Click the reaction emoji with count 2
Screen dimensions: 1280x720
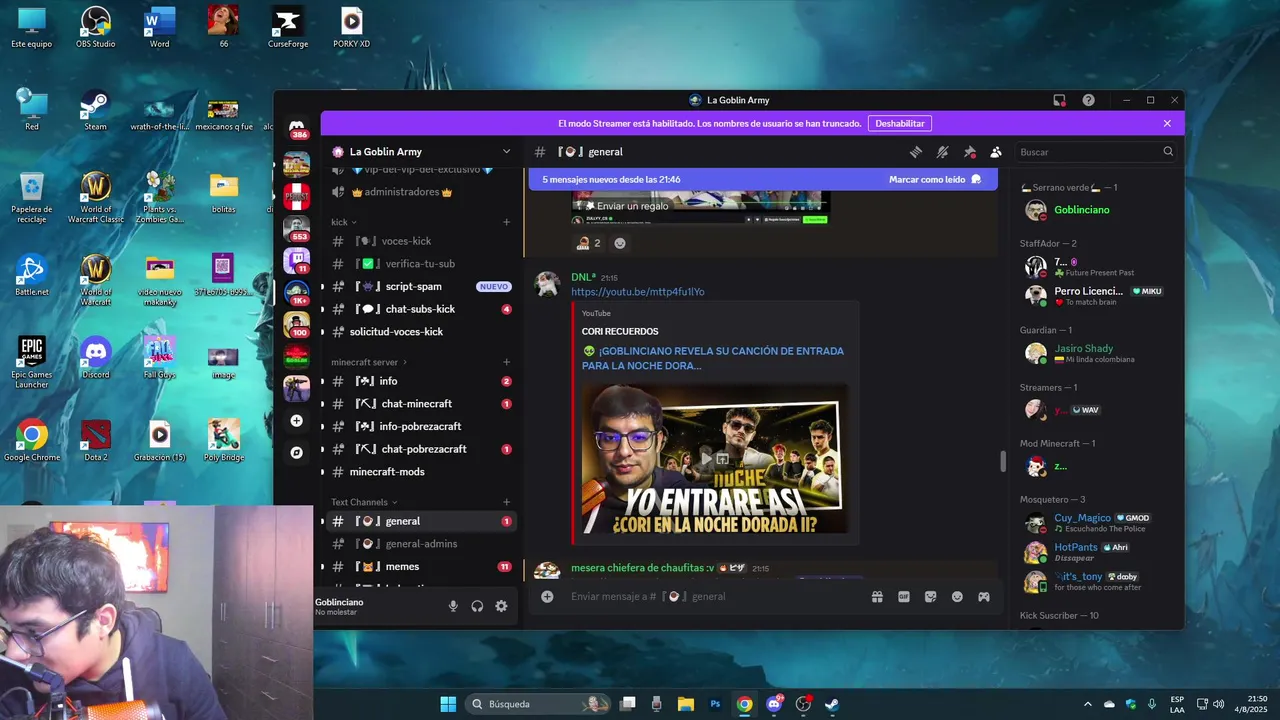pos(588,243)
